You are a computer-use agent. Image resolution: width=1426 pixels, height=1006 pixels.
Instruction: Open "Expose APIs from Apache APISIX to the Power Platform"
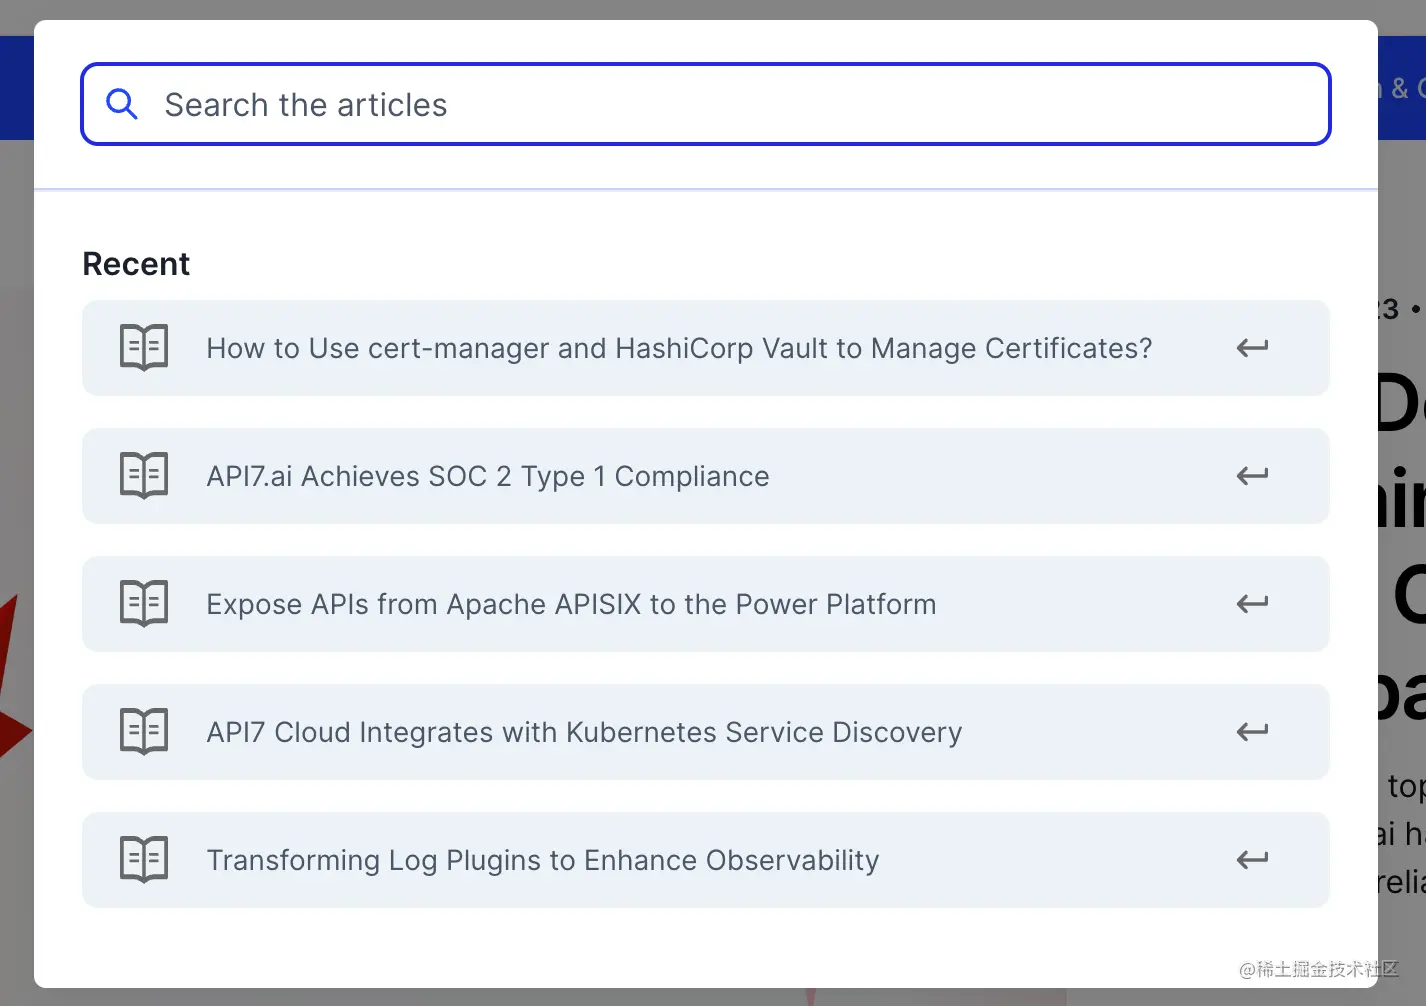click(706, 604)
